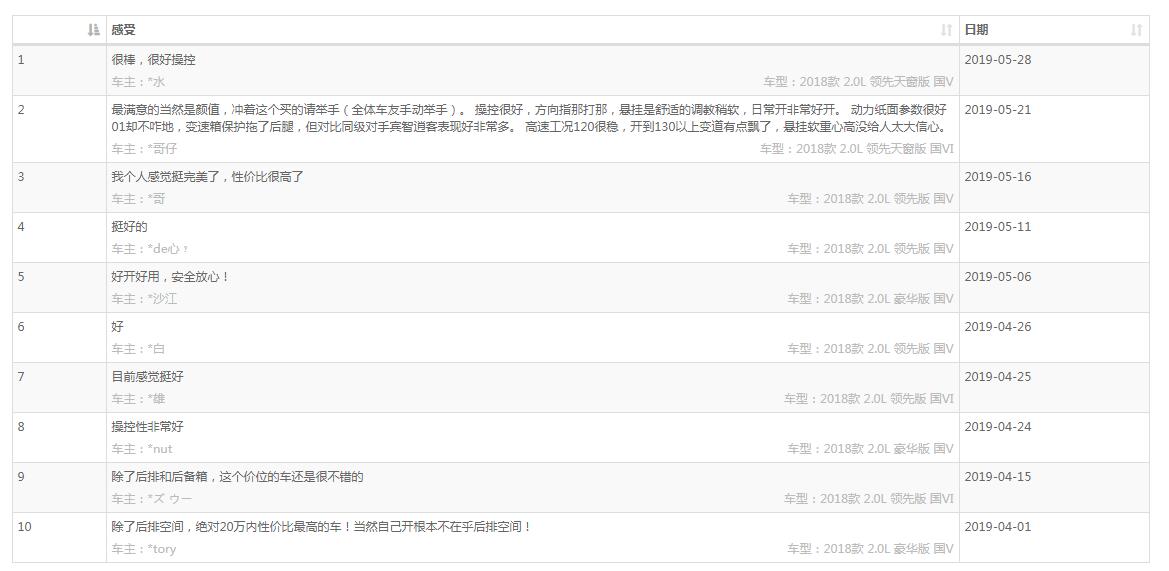
Task: Click owner name 车主：*沙江
Action: (145, 299)
